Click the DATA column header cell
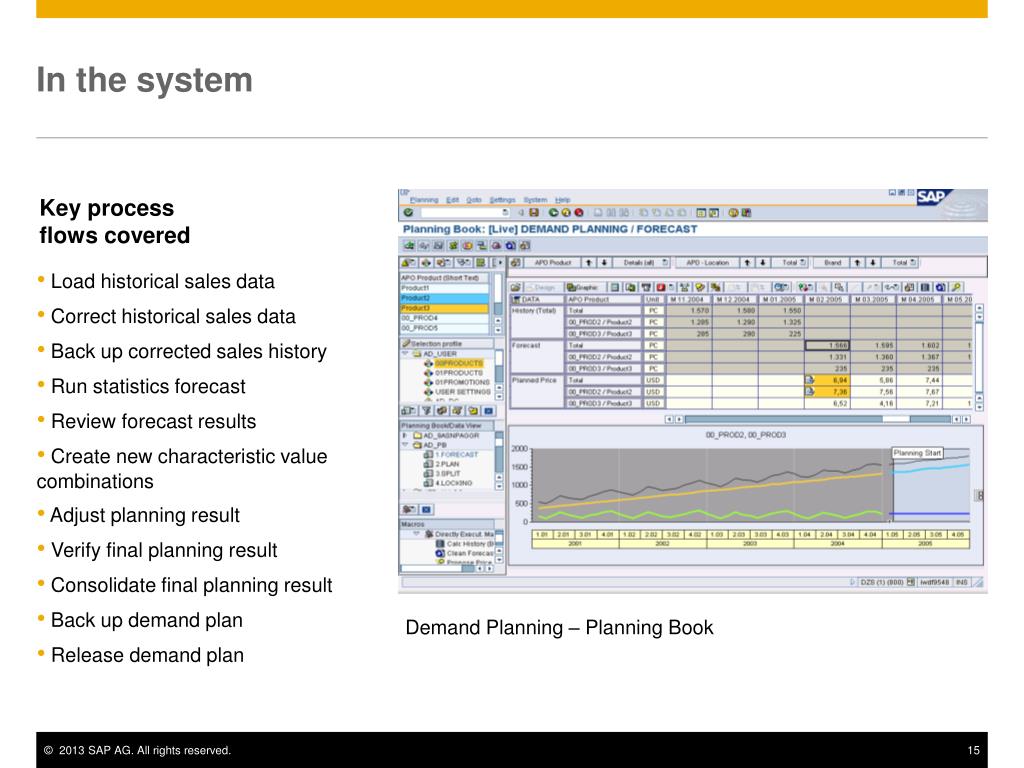 click(536, 299)
